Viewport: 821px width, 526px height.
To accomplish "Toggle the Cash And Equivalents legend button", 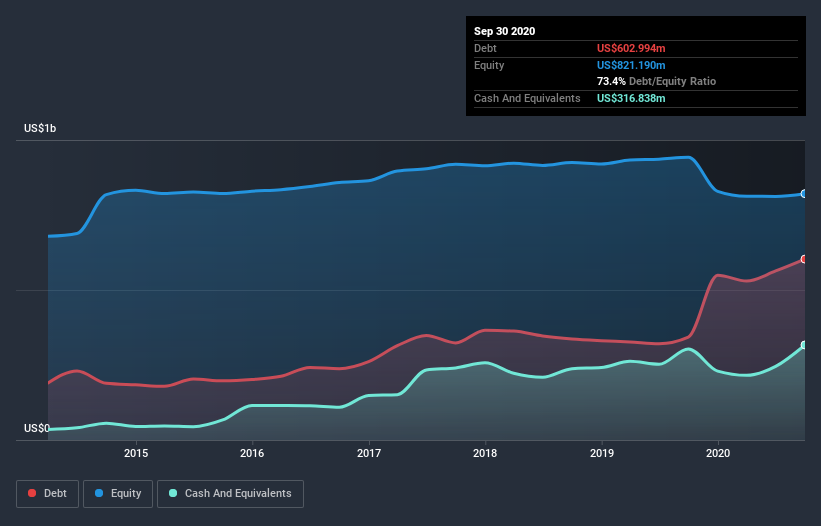I will click(x=230, y=494).
